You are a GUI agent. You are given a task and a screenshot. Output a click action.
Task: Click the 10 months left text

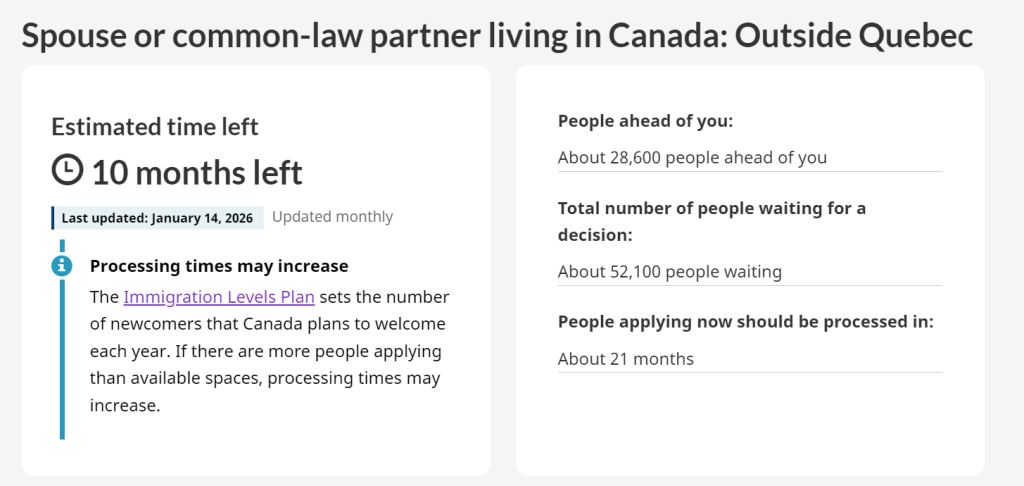click(197, 172)
